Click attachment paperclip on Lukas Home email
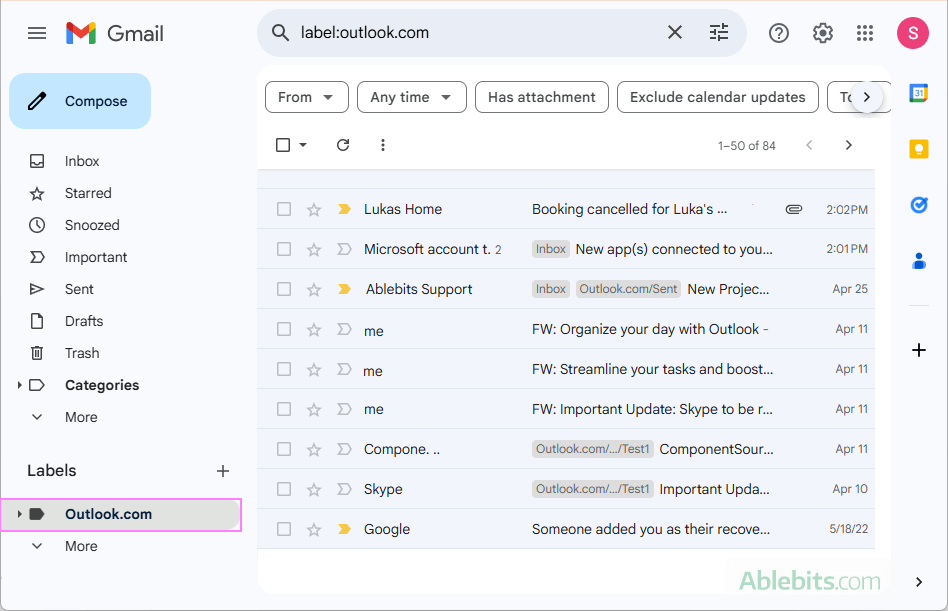948x611 pixels. pyautogui.click(x=794, y=209)
